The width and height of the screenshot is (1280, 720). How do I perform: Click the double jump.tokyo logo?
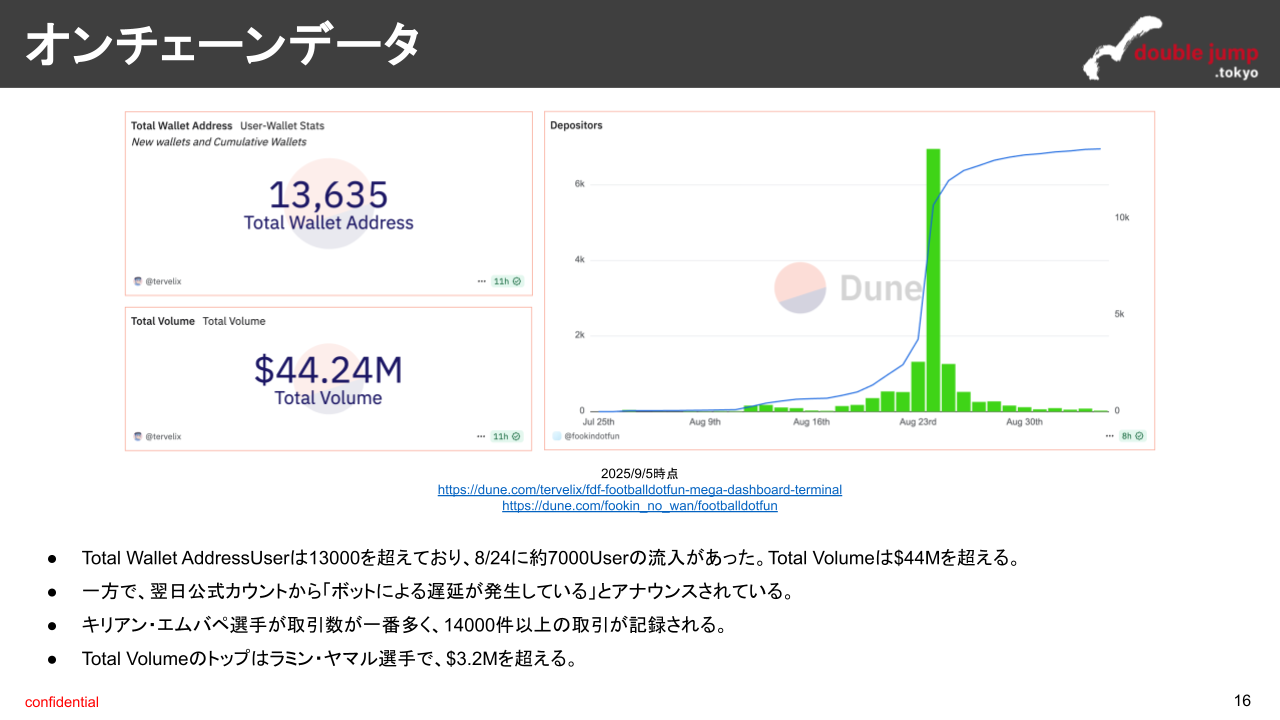point(1171,49)
